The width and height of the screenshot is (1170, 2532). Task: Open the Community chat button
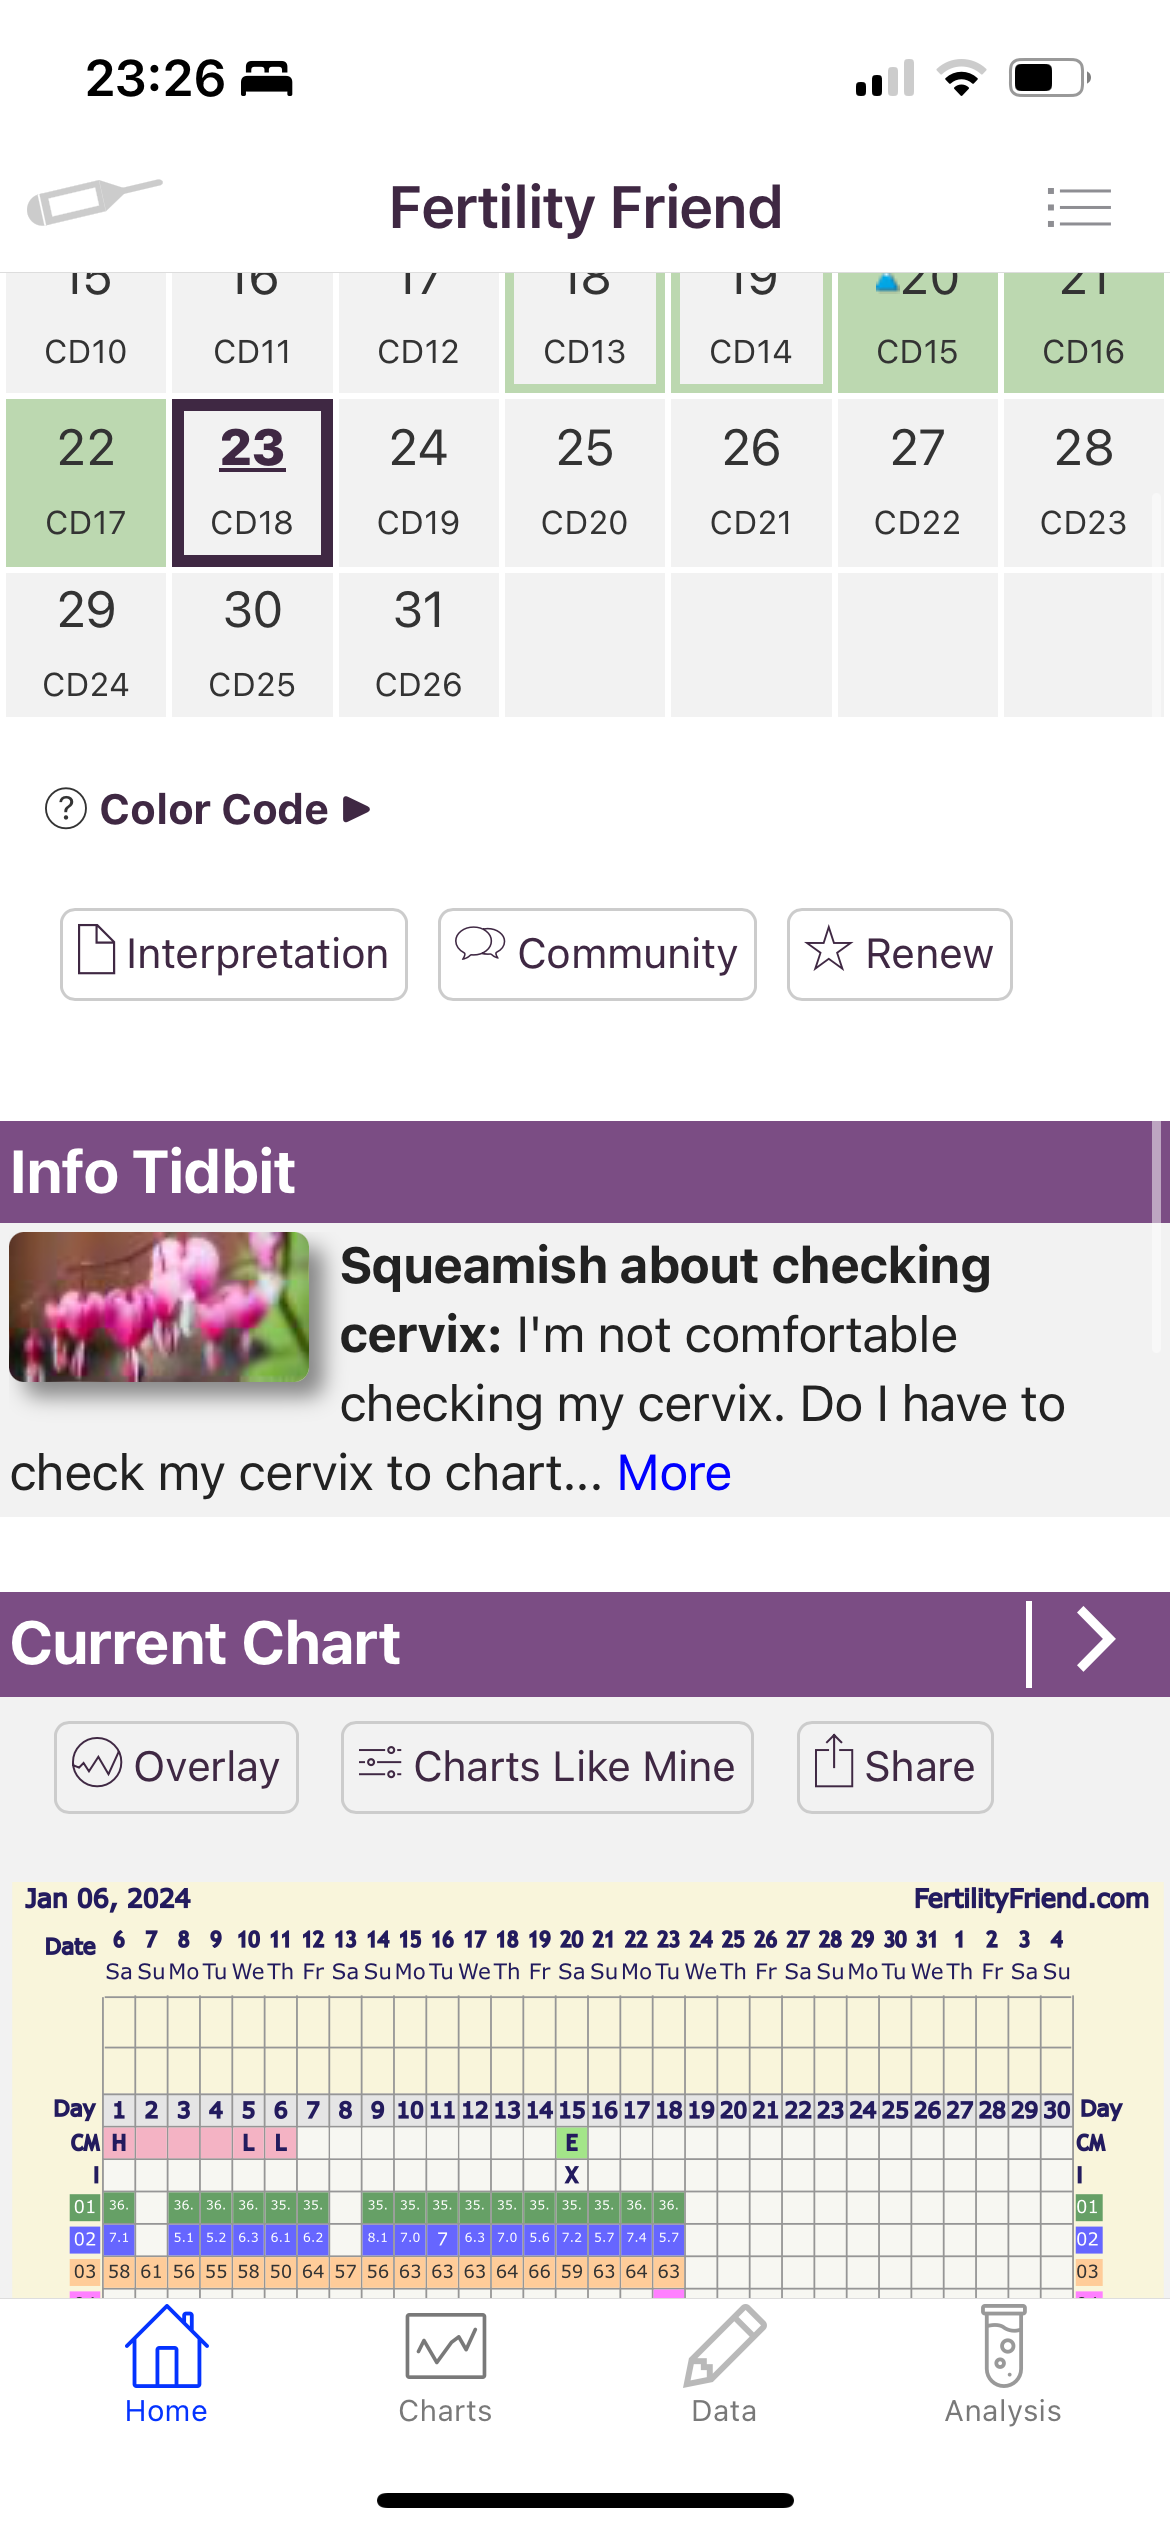597,954
